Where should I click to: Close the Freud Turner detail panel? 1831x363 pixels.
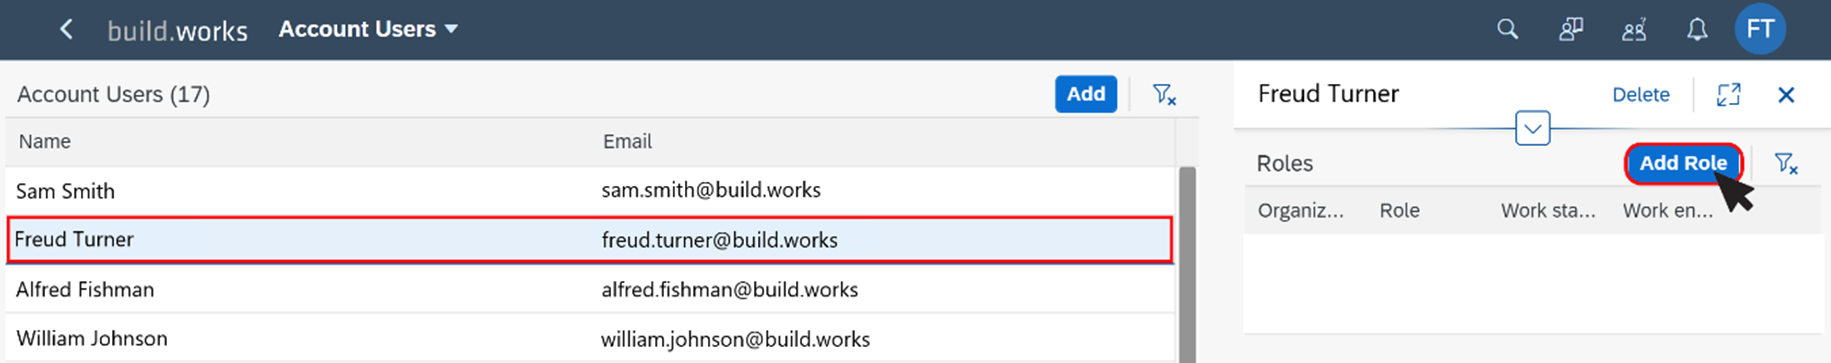[1786, 94]
